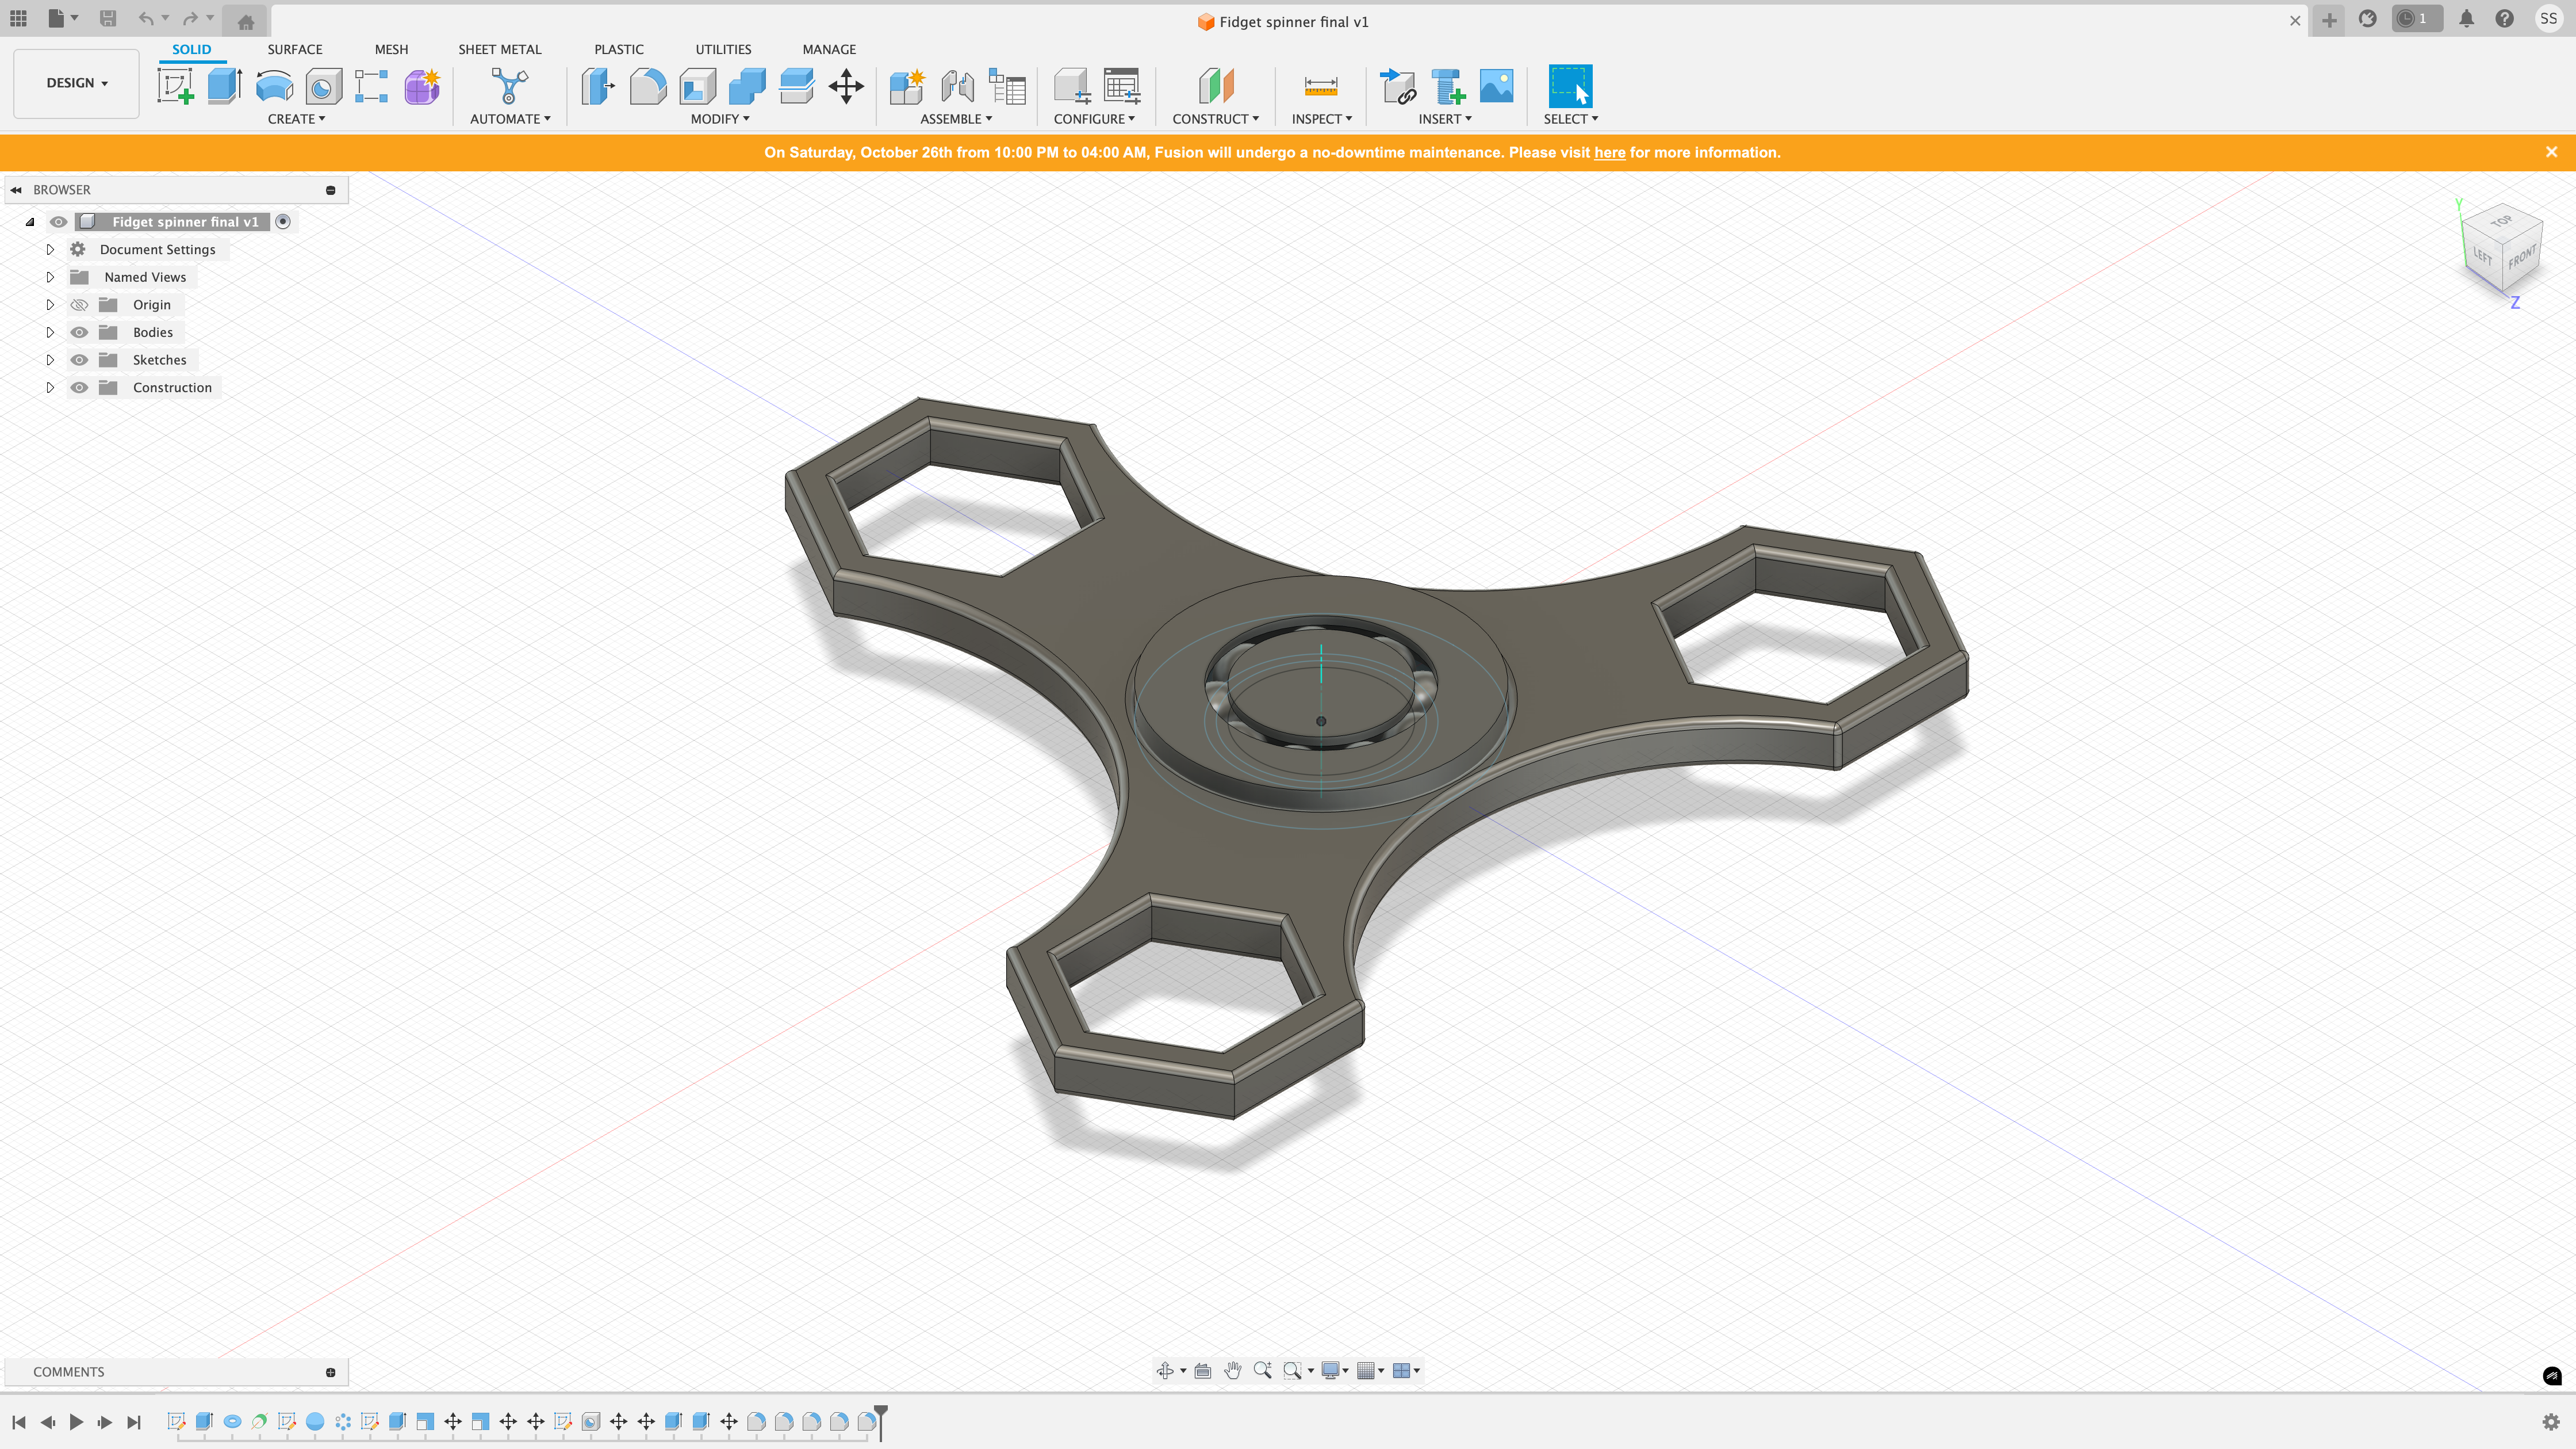Click the Extrude tool icon
The image size is (2576, 1449).
225,86
